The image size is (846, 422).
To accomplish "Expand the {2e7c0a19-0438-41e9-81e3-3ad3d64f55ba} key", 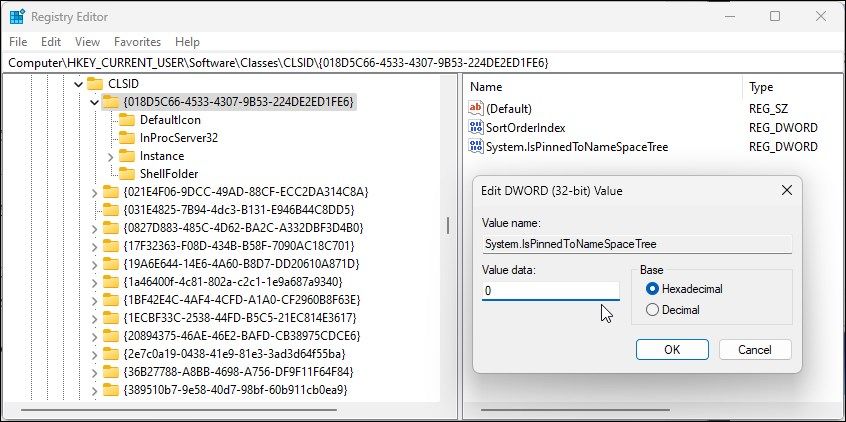I will click(95, 355).
